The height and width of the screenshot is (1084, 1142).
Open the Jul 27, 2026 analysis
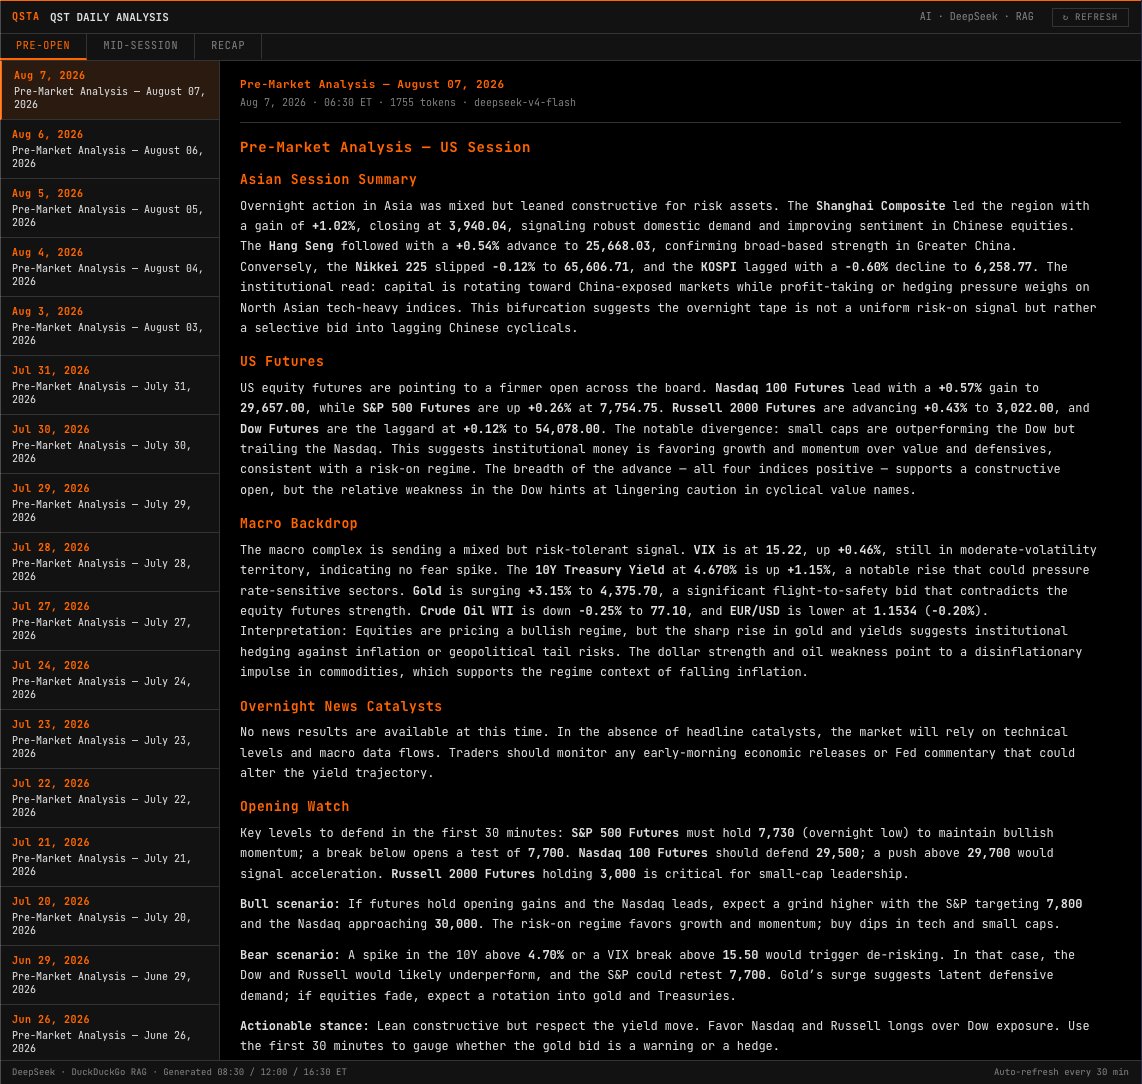point(110,621)
